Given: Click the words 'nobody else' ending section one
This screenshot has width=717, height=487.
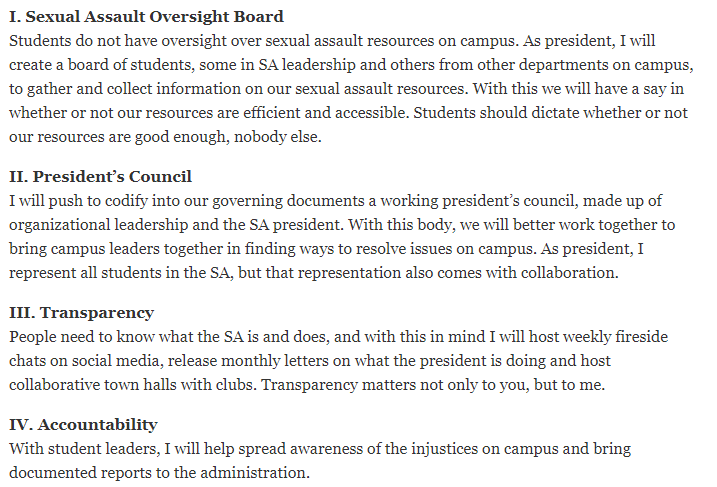Looking at the screenshot, I should [277, 137].
